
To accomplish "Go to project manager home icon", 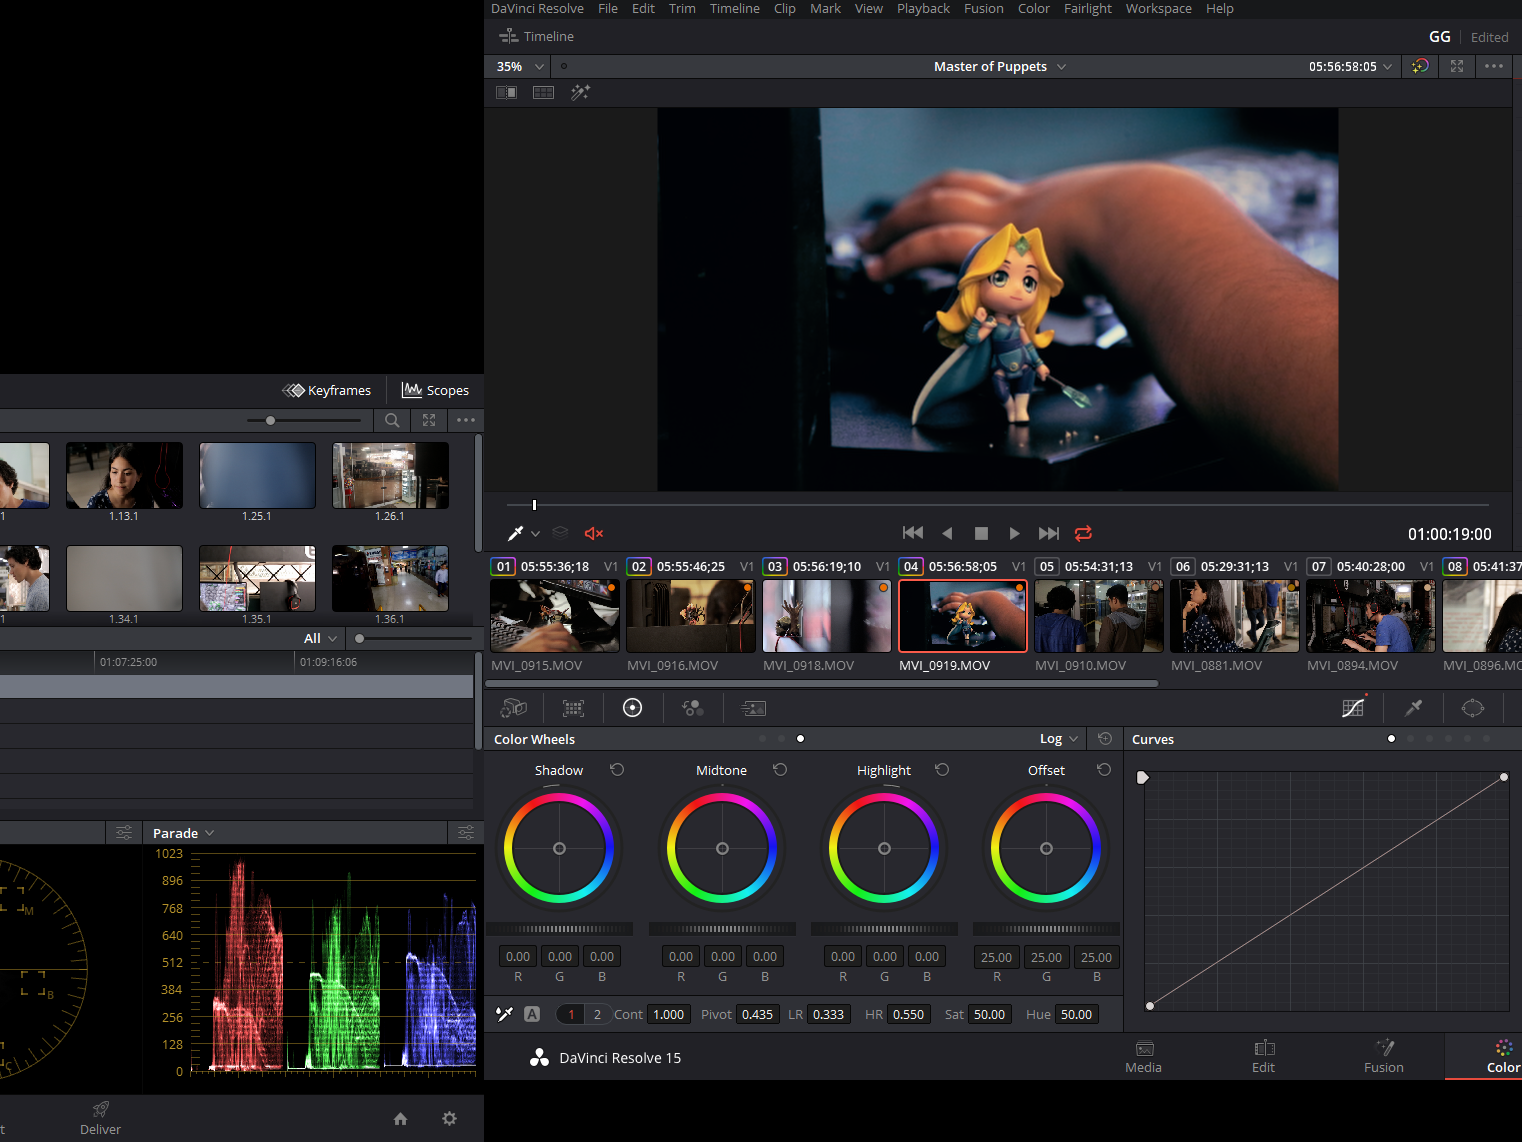I will pyautogui.click(x=400, y=1118).
